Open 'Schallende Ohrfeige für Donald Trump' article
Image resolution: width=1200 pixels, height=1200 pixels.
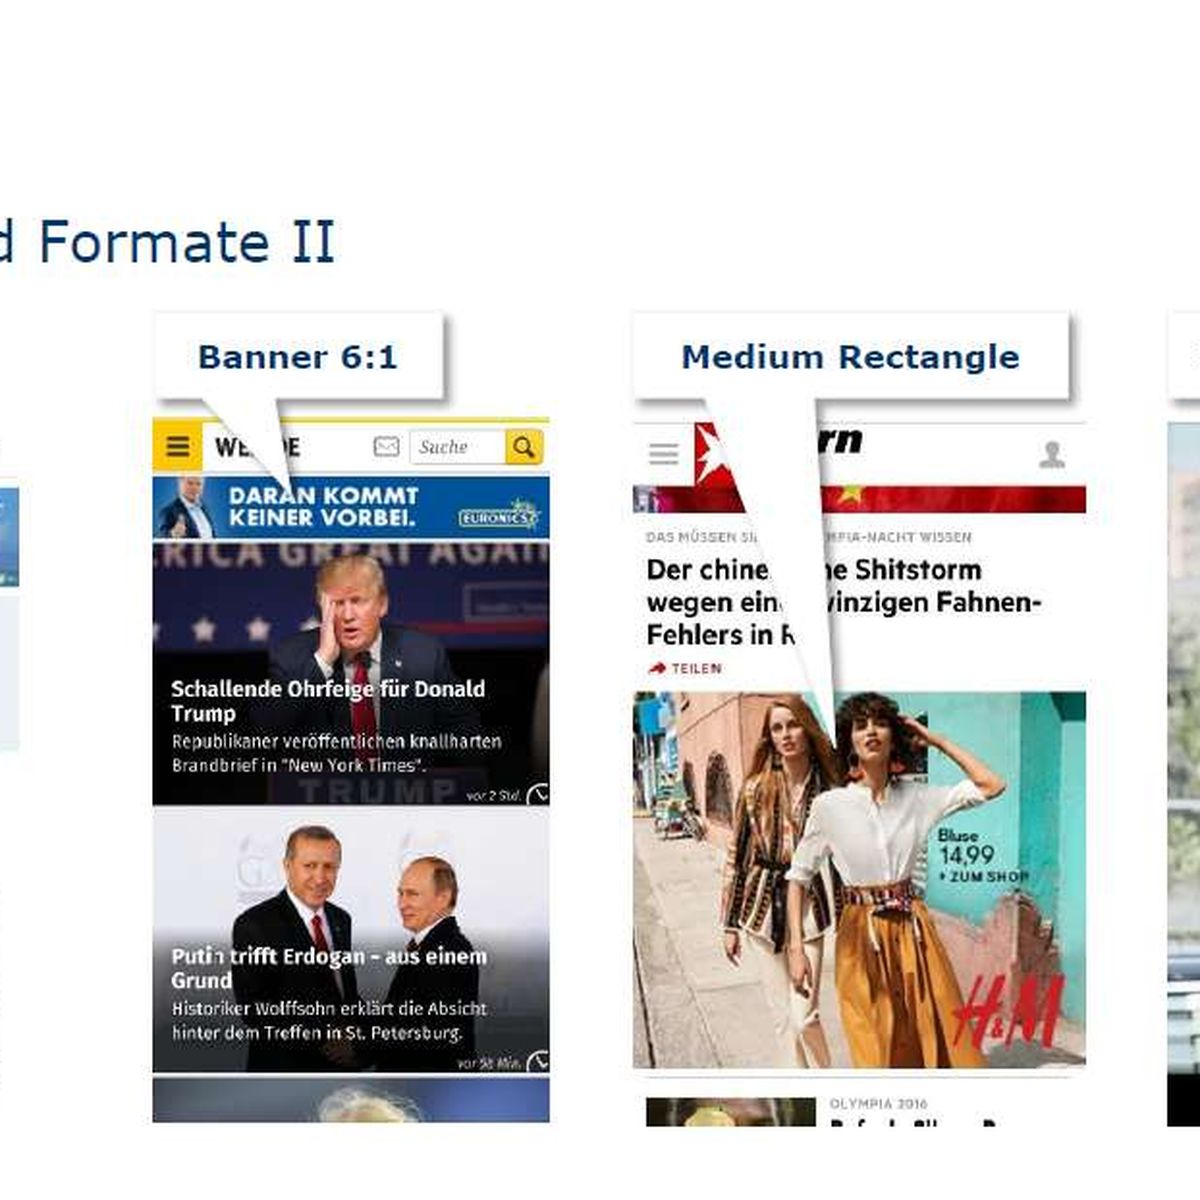point(328,700)
